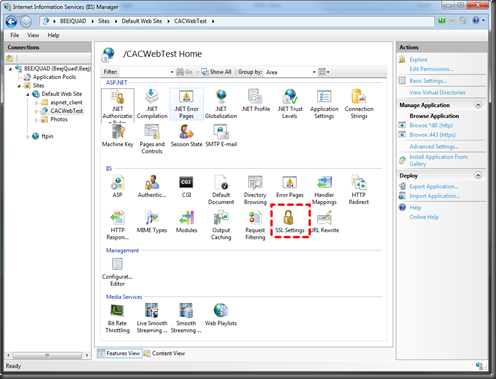
Task: Collapse the Deploy section
Action: 478,175
